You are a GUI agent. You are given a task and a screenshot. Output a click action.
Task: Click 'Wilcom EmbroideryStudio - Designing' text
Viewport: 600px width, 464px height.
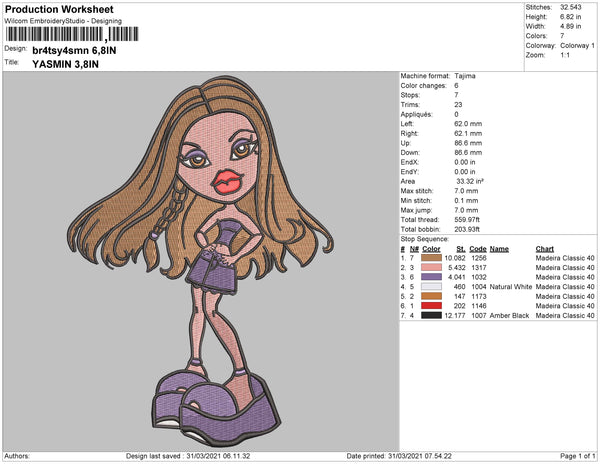[x=63, y=21]
